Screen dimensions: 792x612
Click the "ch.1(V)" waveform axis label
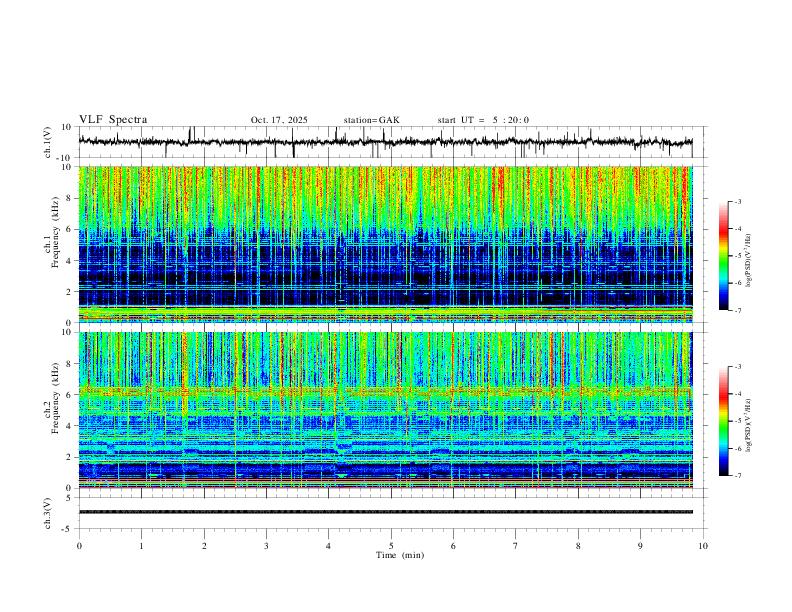[x=48, y=142]
